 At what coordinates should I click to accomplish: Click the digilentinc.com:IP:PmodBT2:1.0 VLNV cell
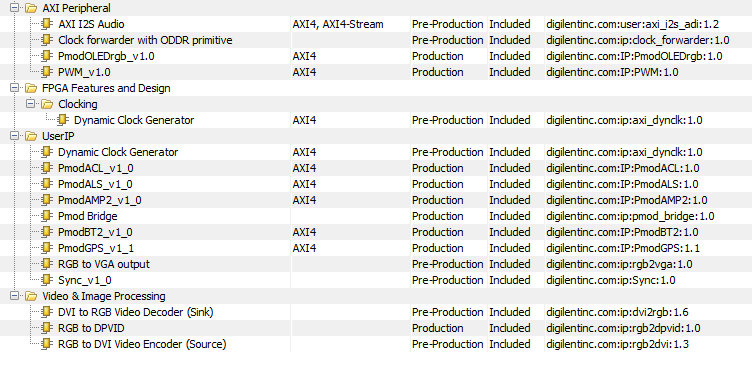[623, 232]
